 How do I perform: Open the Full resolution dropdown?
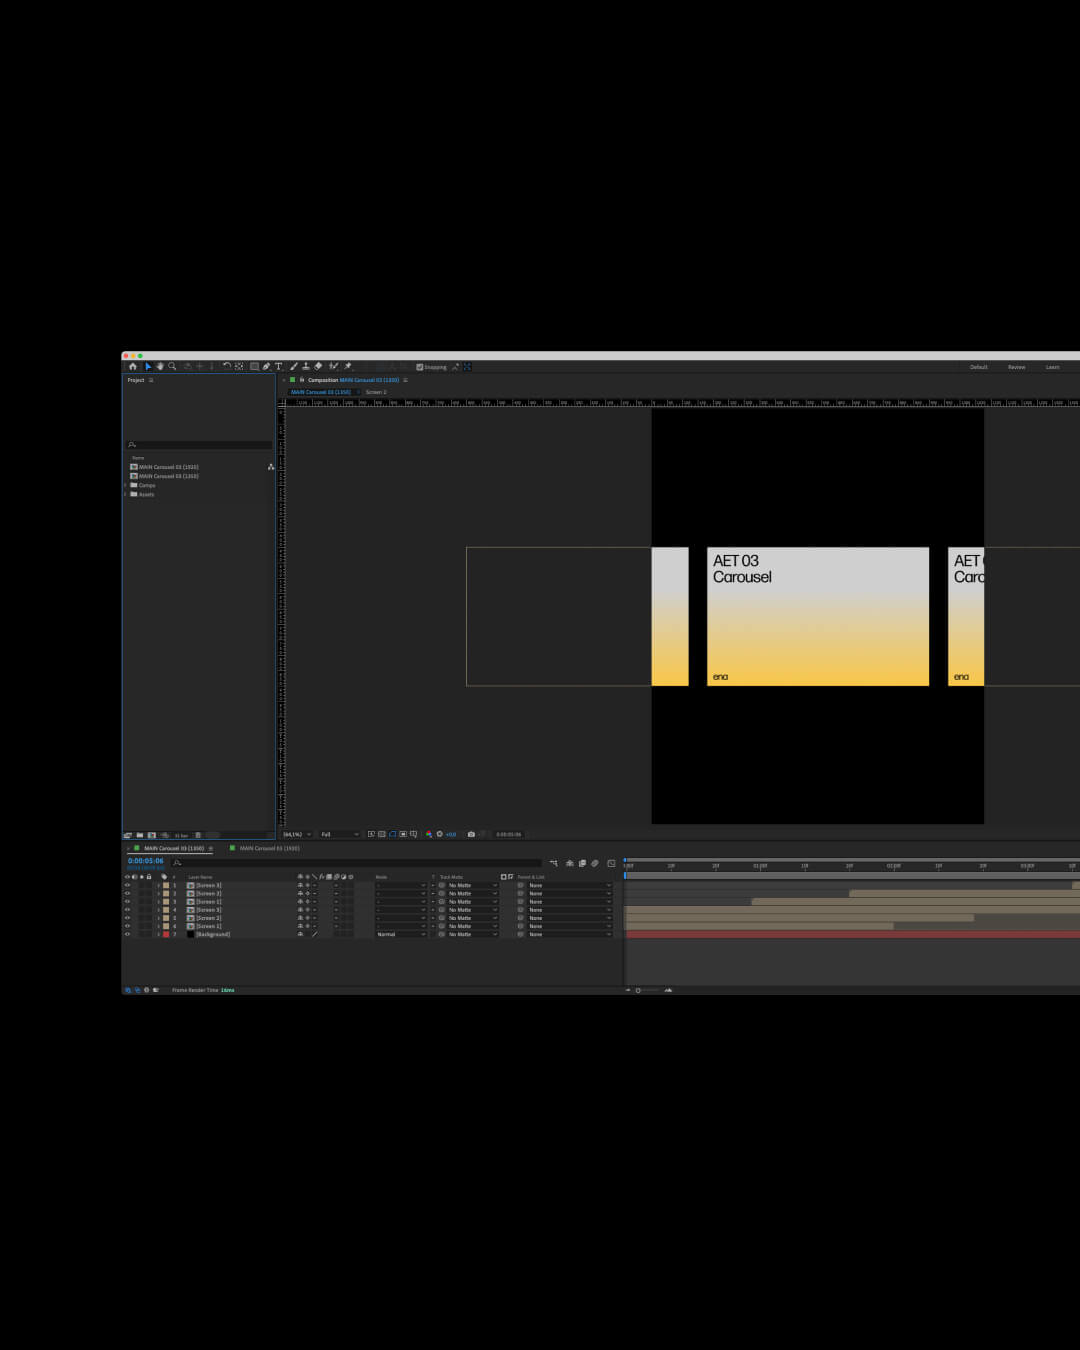pyautogui.click(x=339, y=834)
